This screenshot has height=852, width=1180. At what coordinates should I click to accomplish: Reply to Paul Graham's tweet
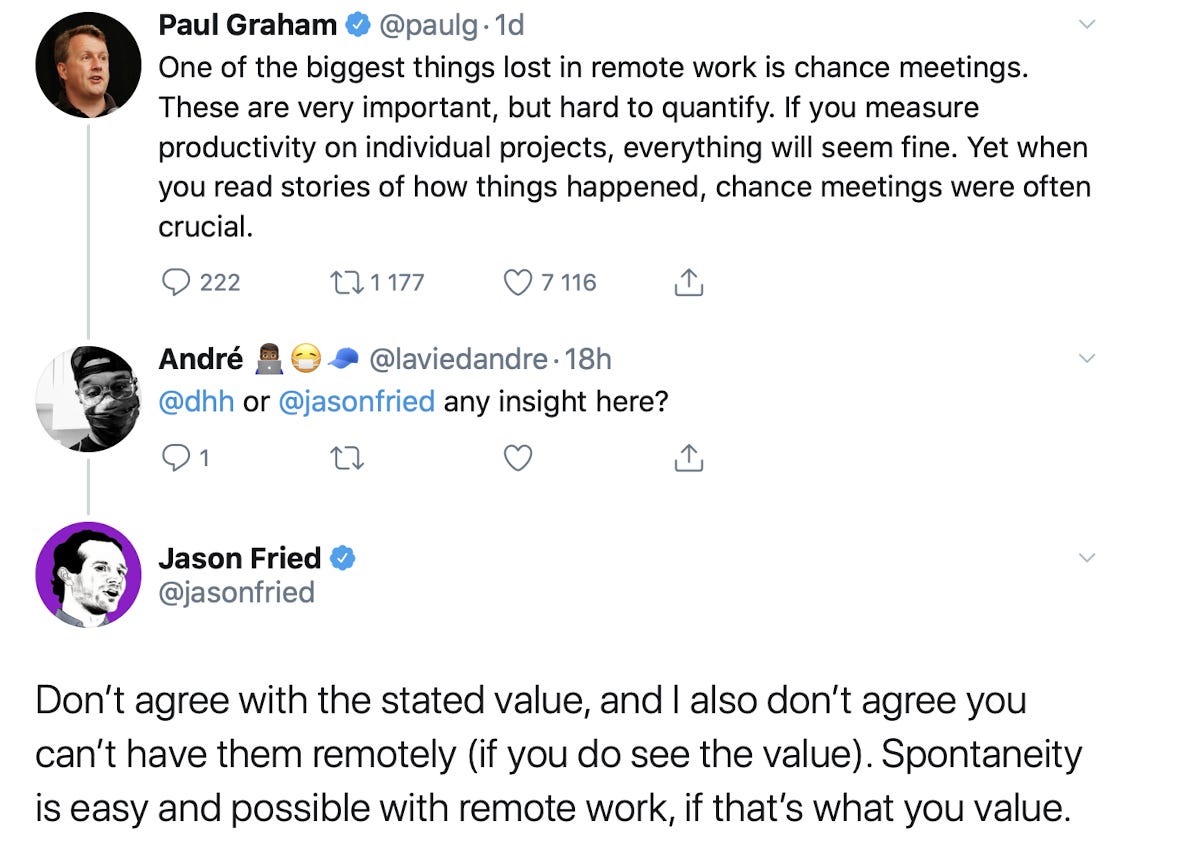(x=176, y=282)
